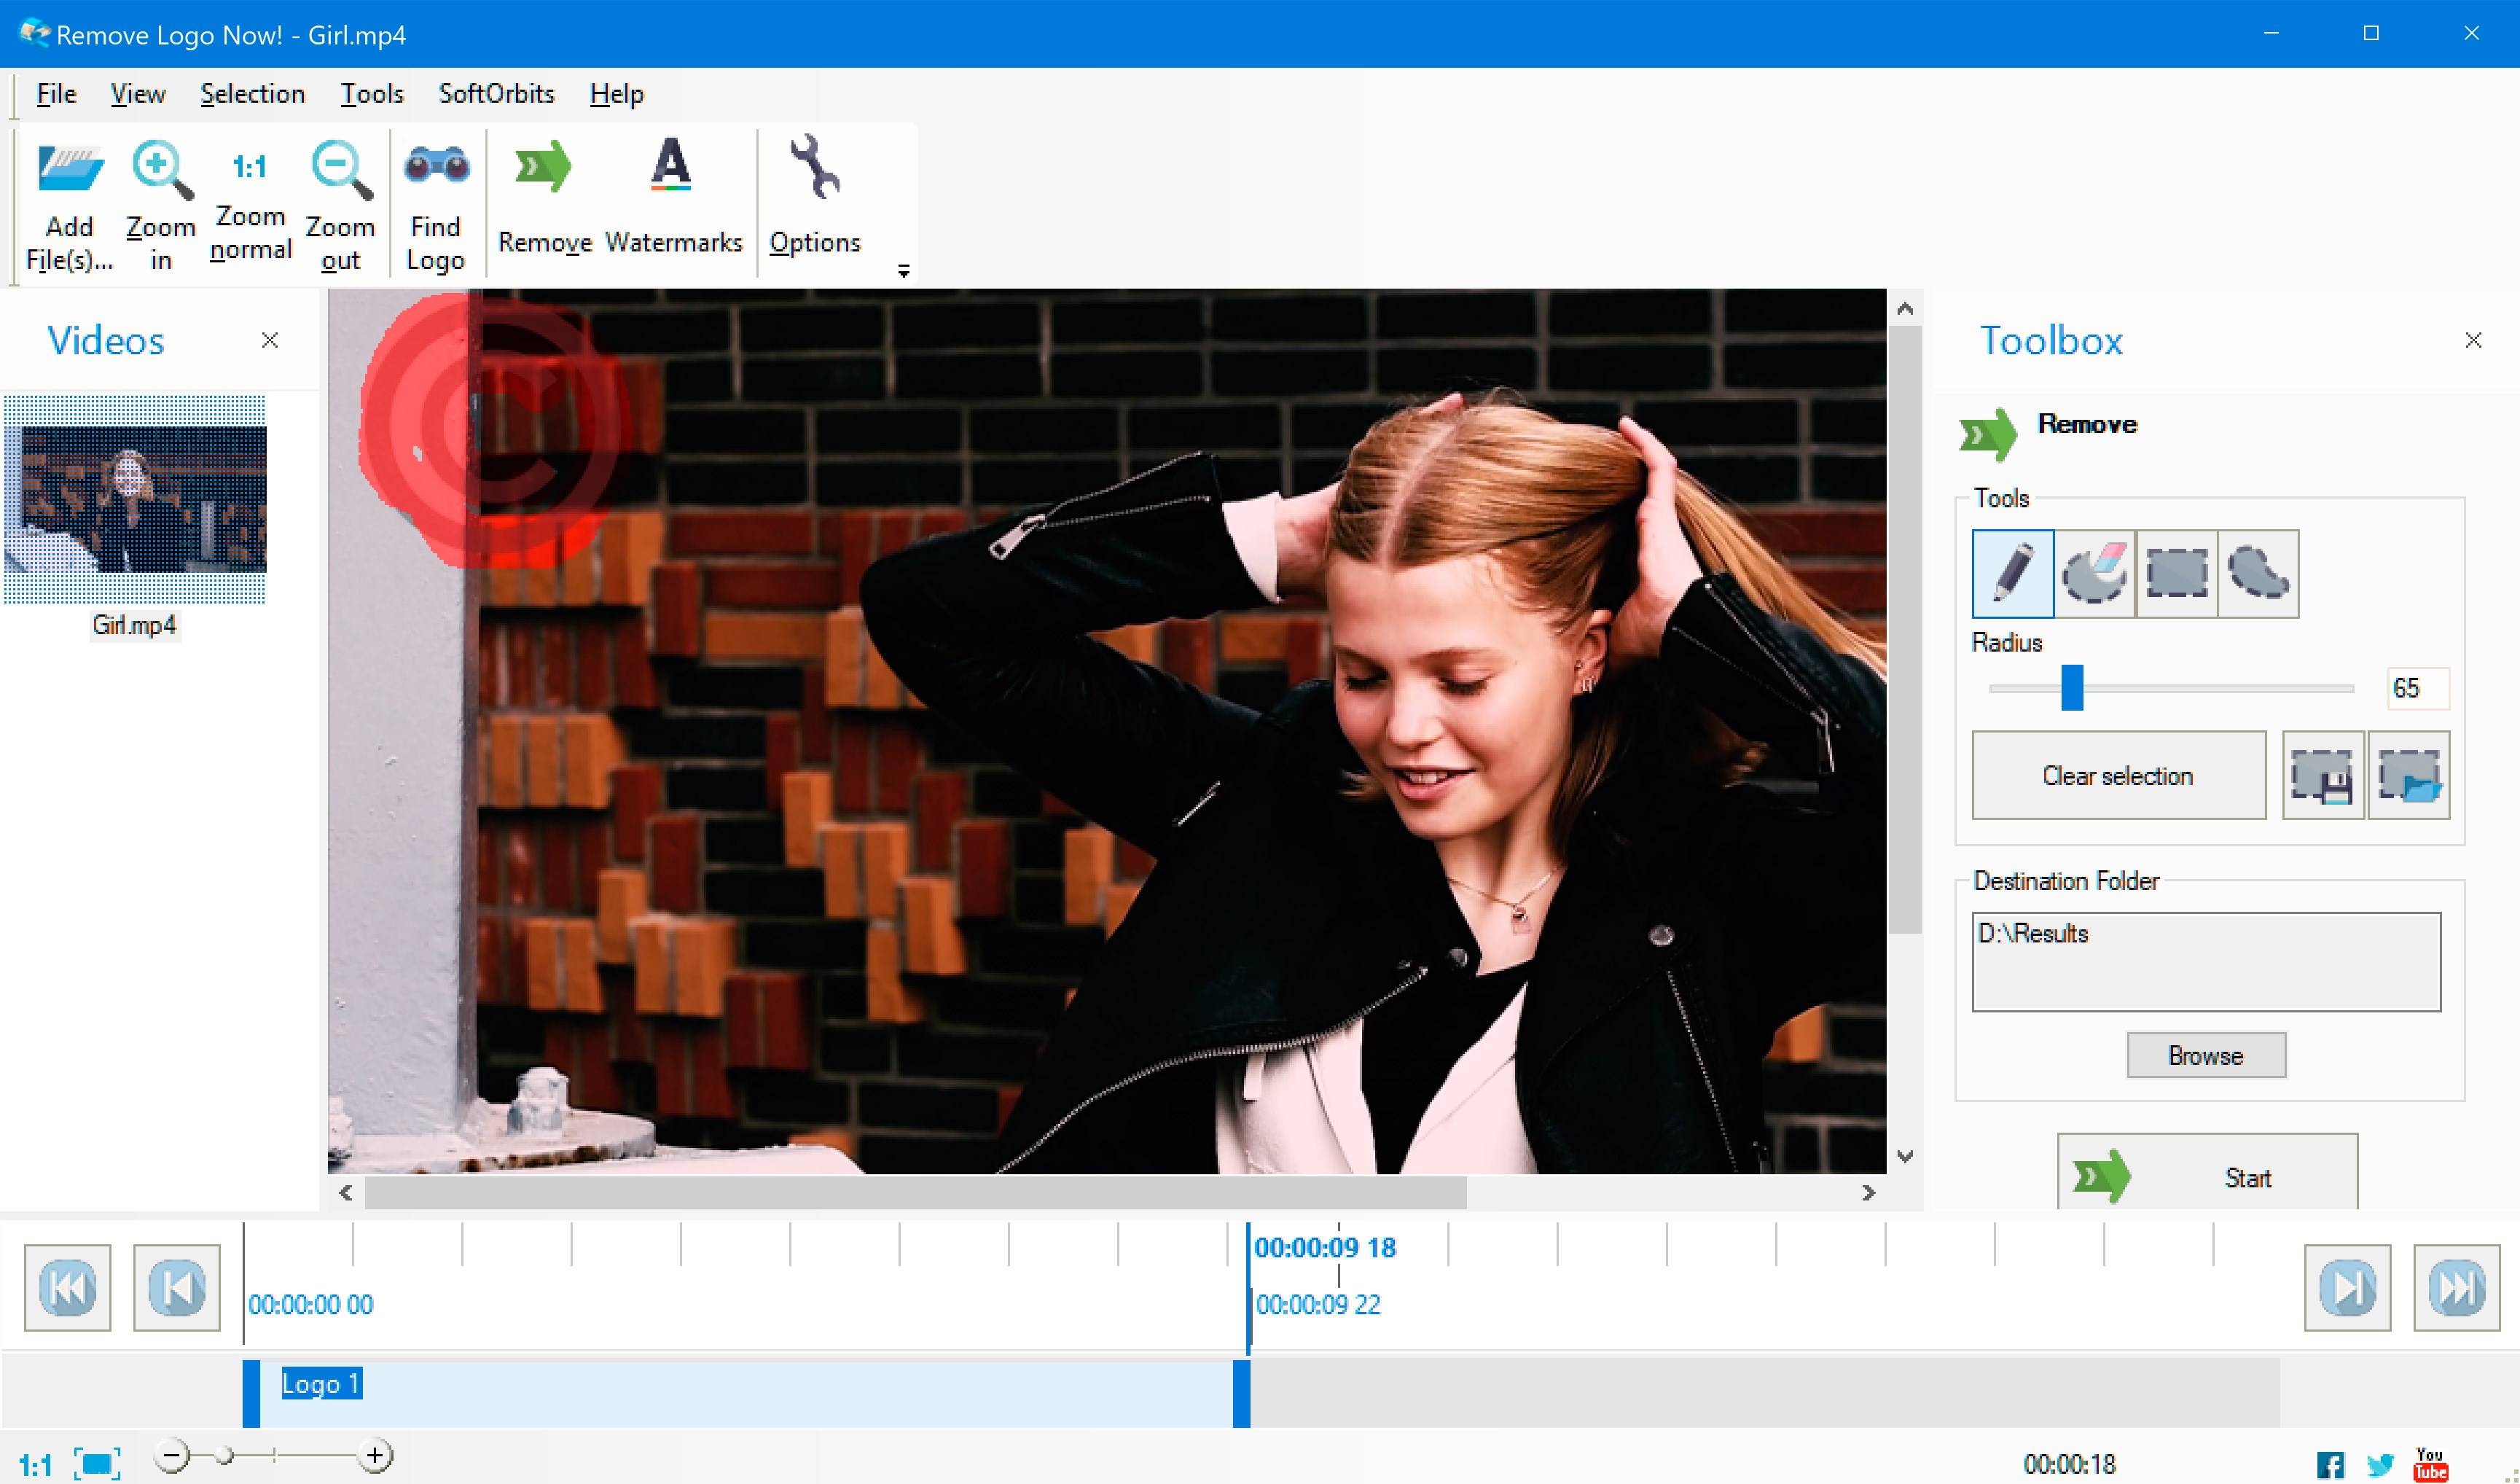
Task: Click the Start button to process
Action: click(2207, 1175)
